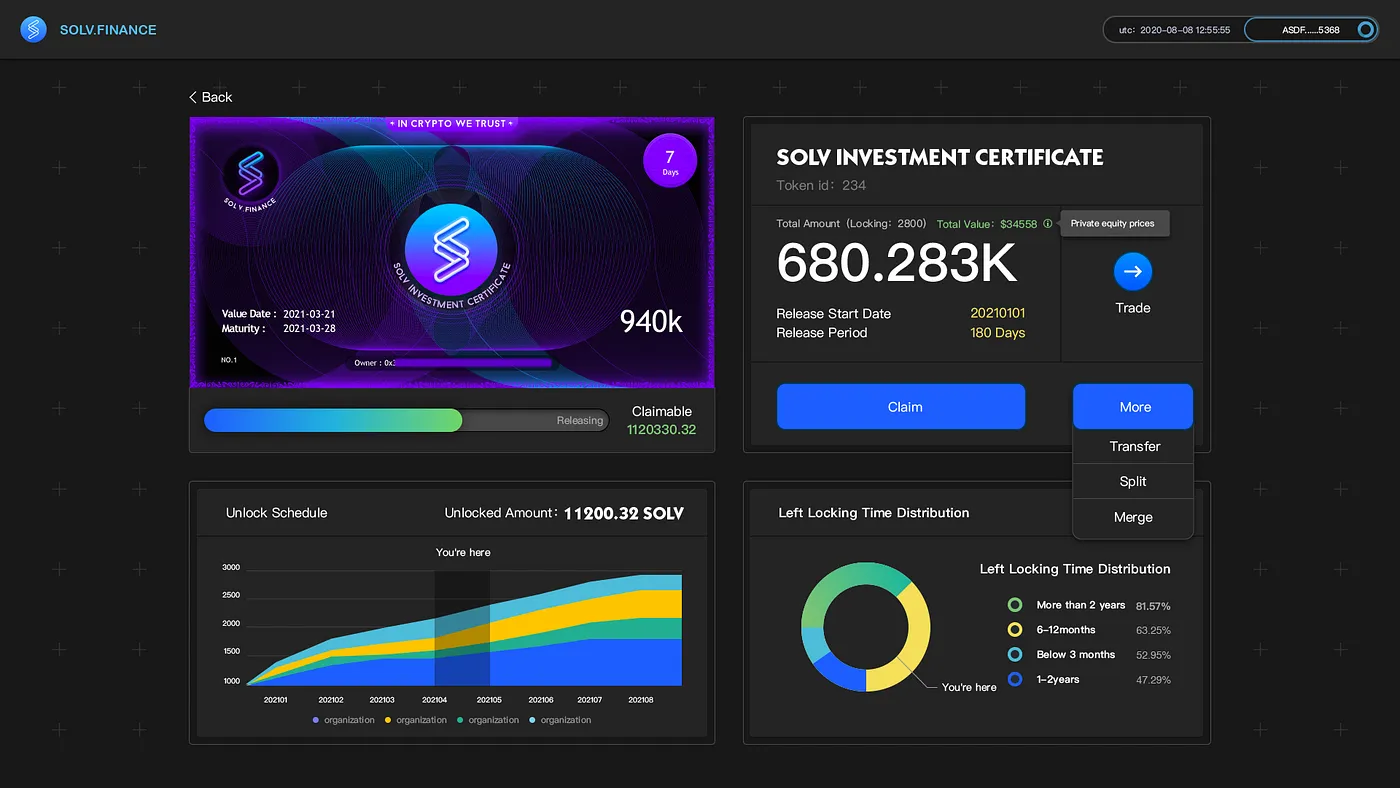Click the 3000 label on the chart y-axis
Viewport: 1400px width, 788px height.
pyautogui.click(x=231, y=568)
